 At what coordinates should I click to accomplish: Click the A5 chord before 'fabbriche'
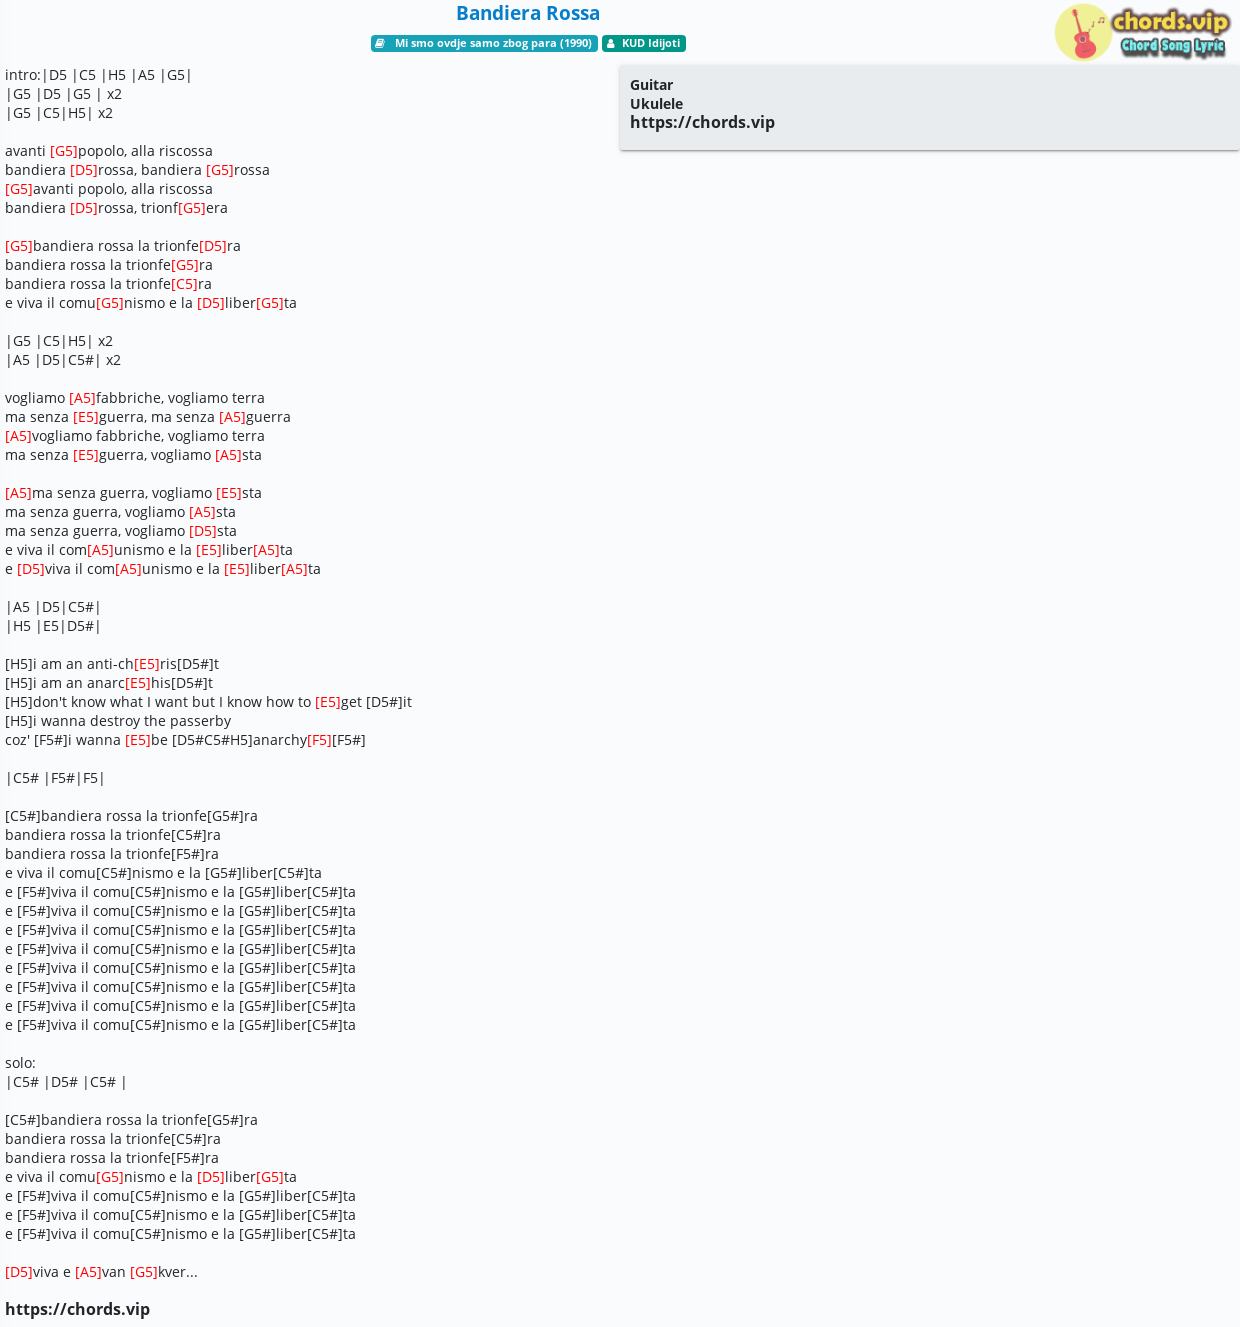82,398
